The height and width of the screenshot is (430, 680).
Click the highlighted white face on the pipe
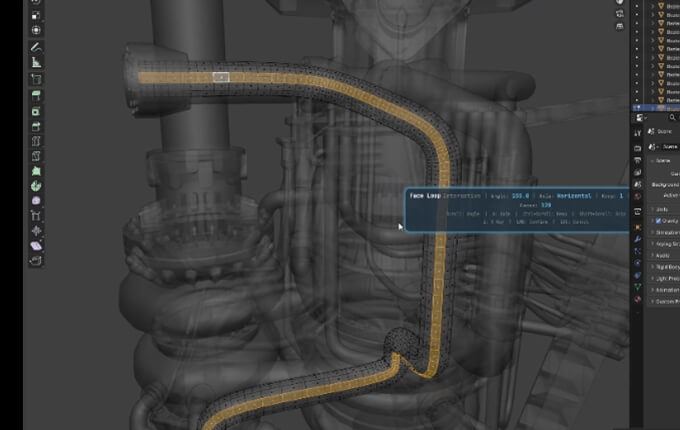coord(222,77)
